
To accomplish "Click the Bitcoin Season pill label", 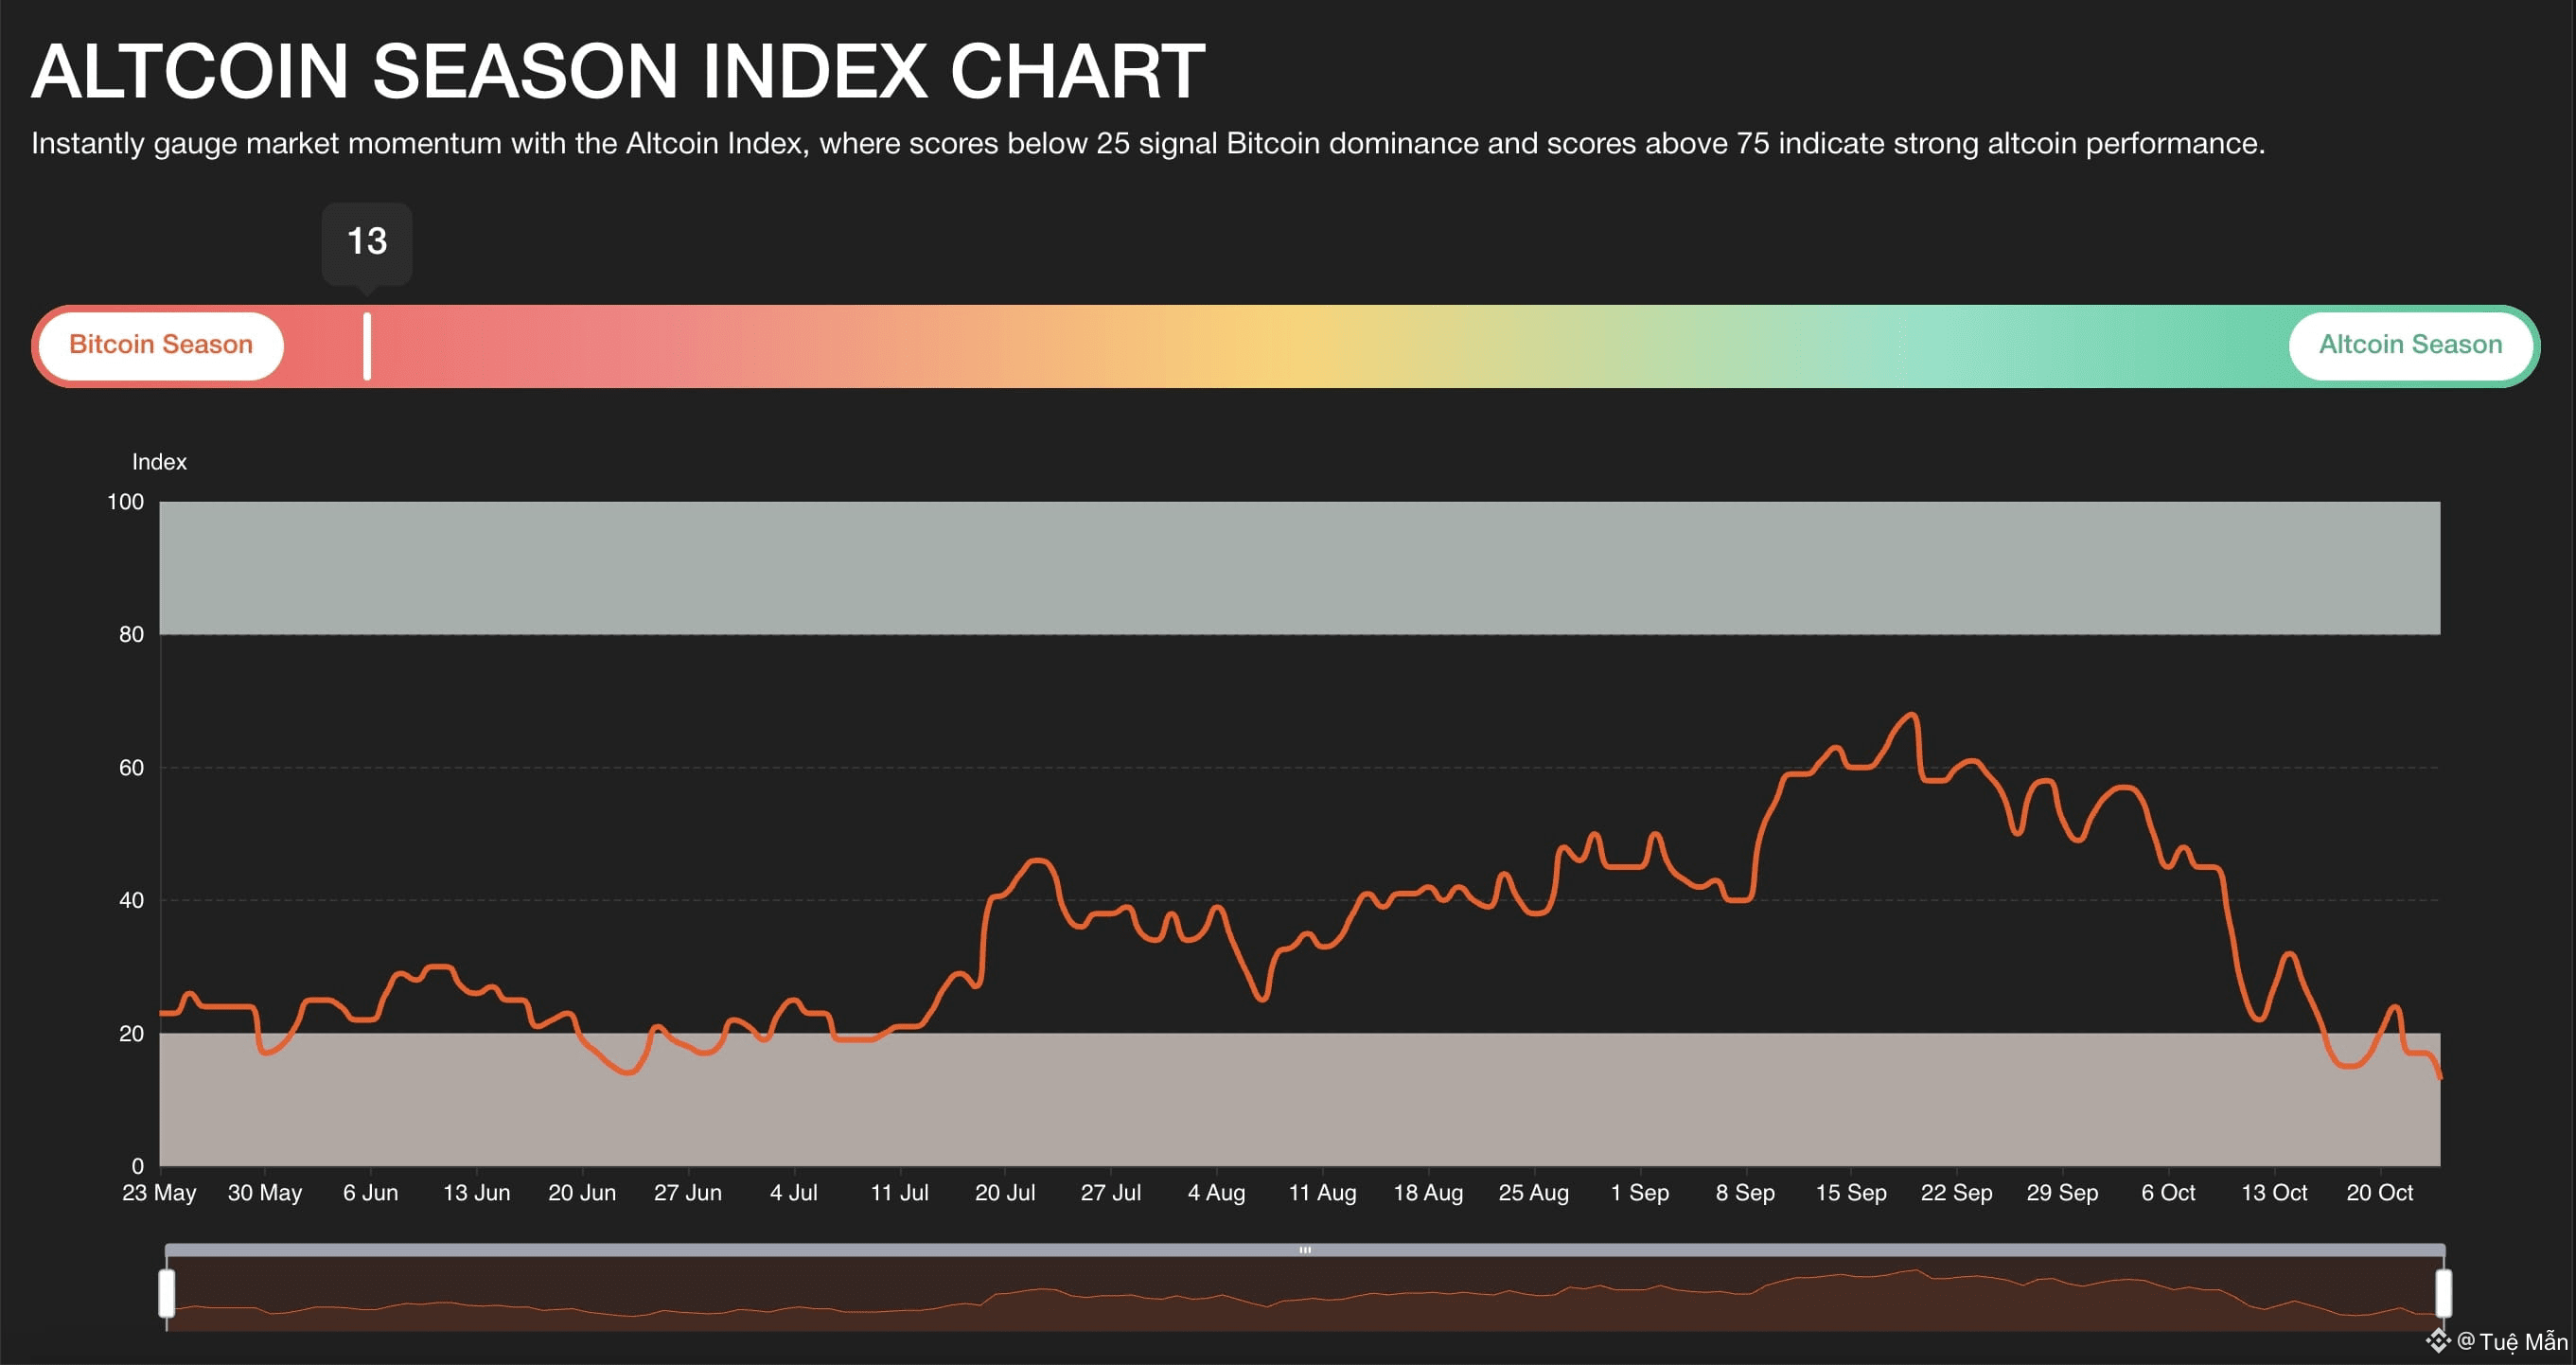I will (160, 345).
